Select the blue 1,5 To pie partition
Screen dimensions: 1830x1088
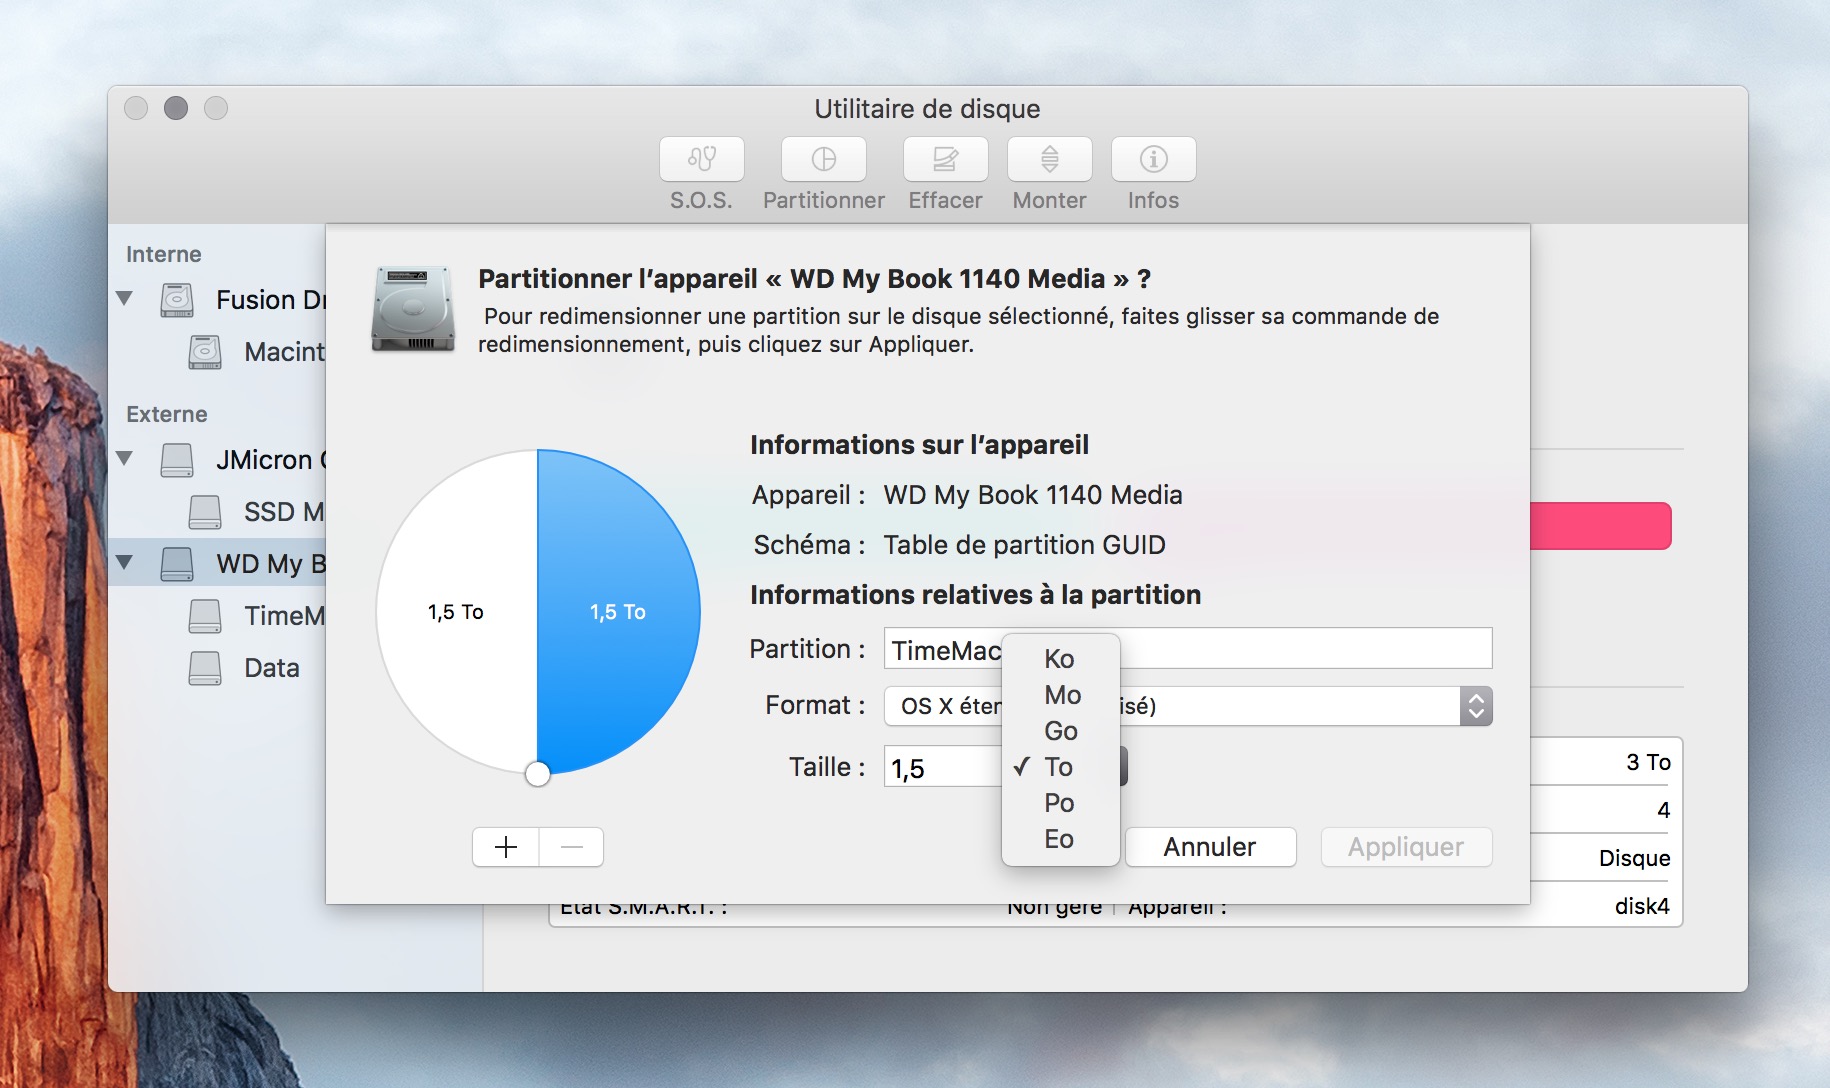tap(618, 611)
